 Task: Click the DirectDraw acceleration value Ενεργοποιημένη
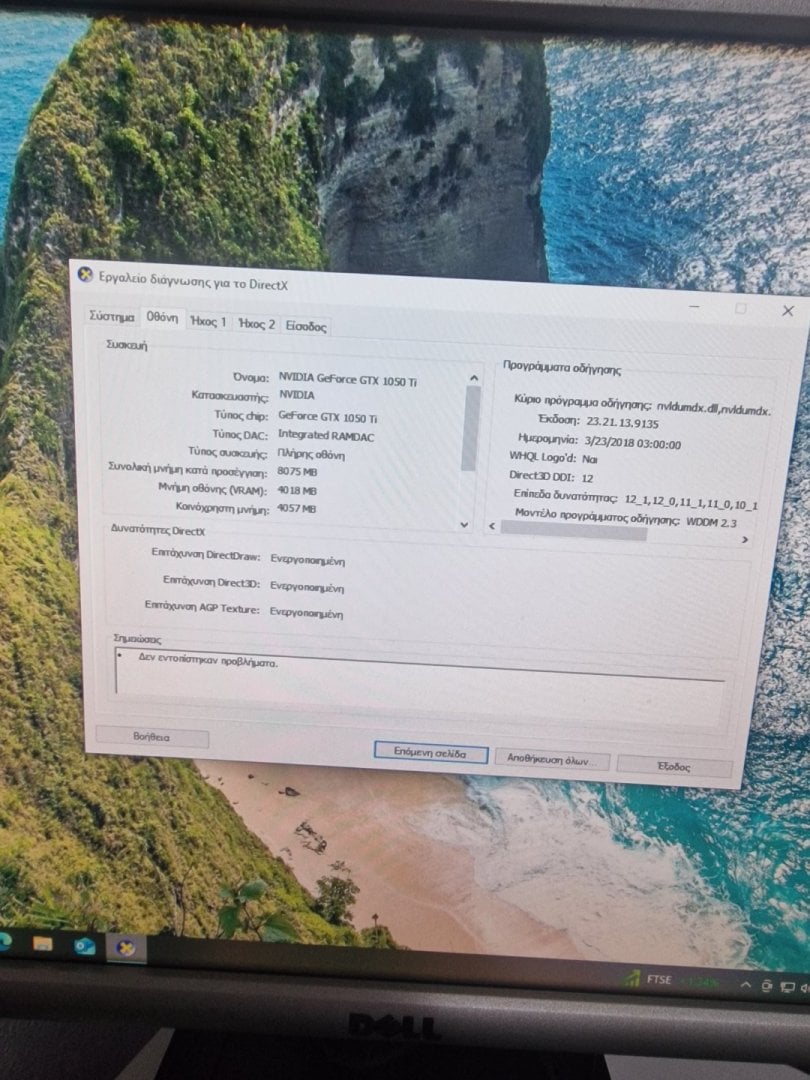pos(307,559)
